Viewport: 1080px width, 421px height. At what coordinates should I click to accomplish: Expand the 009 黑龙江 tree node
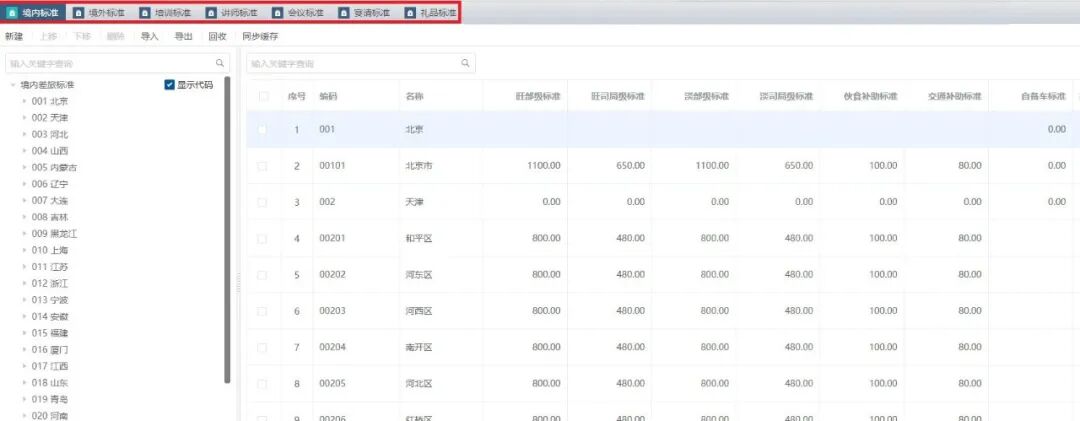25,234
